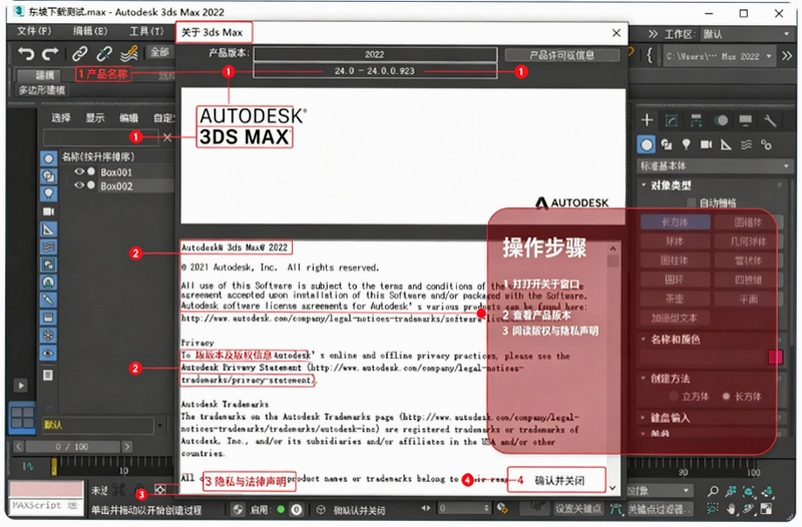Select the Geometry category circle icon
Screen dimensions: 802x527
click(647, 145)
